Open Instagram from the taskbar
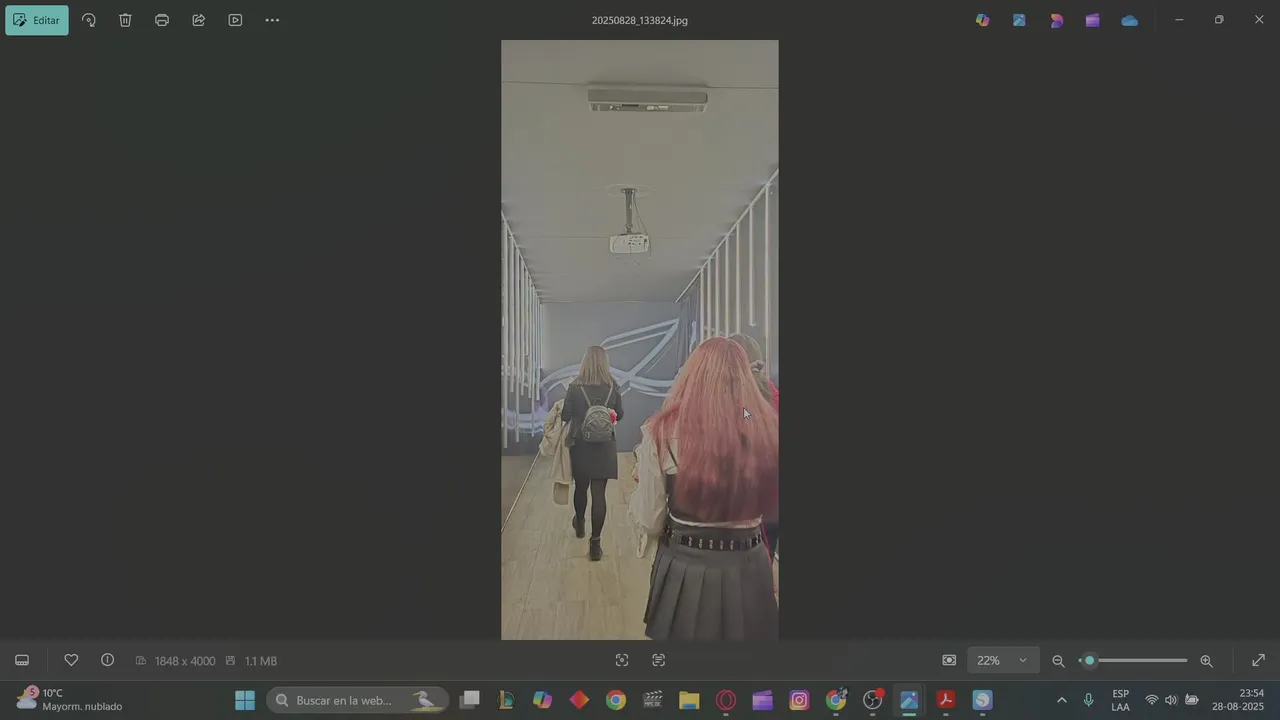This screenshot has height=720, width=1280. pyautogui.click(x=799, y=700)
